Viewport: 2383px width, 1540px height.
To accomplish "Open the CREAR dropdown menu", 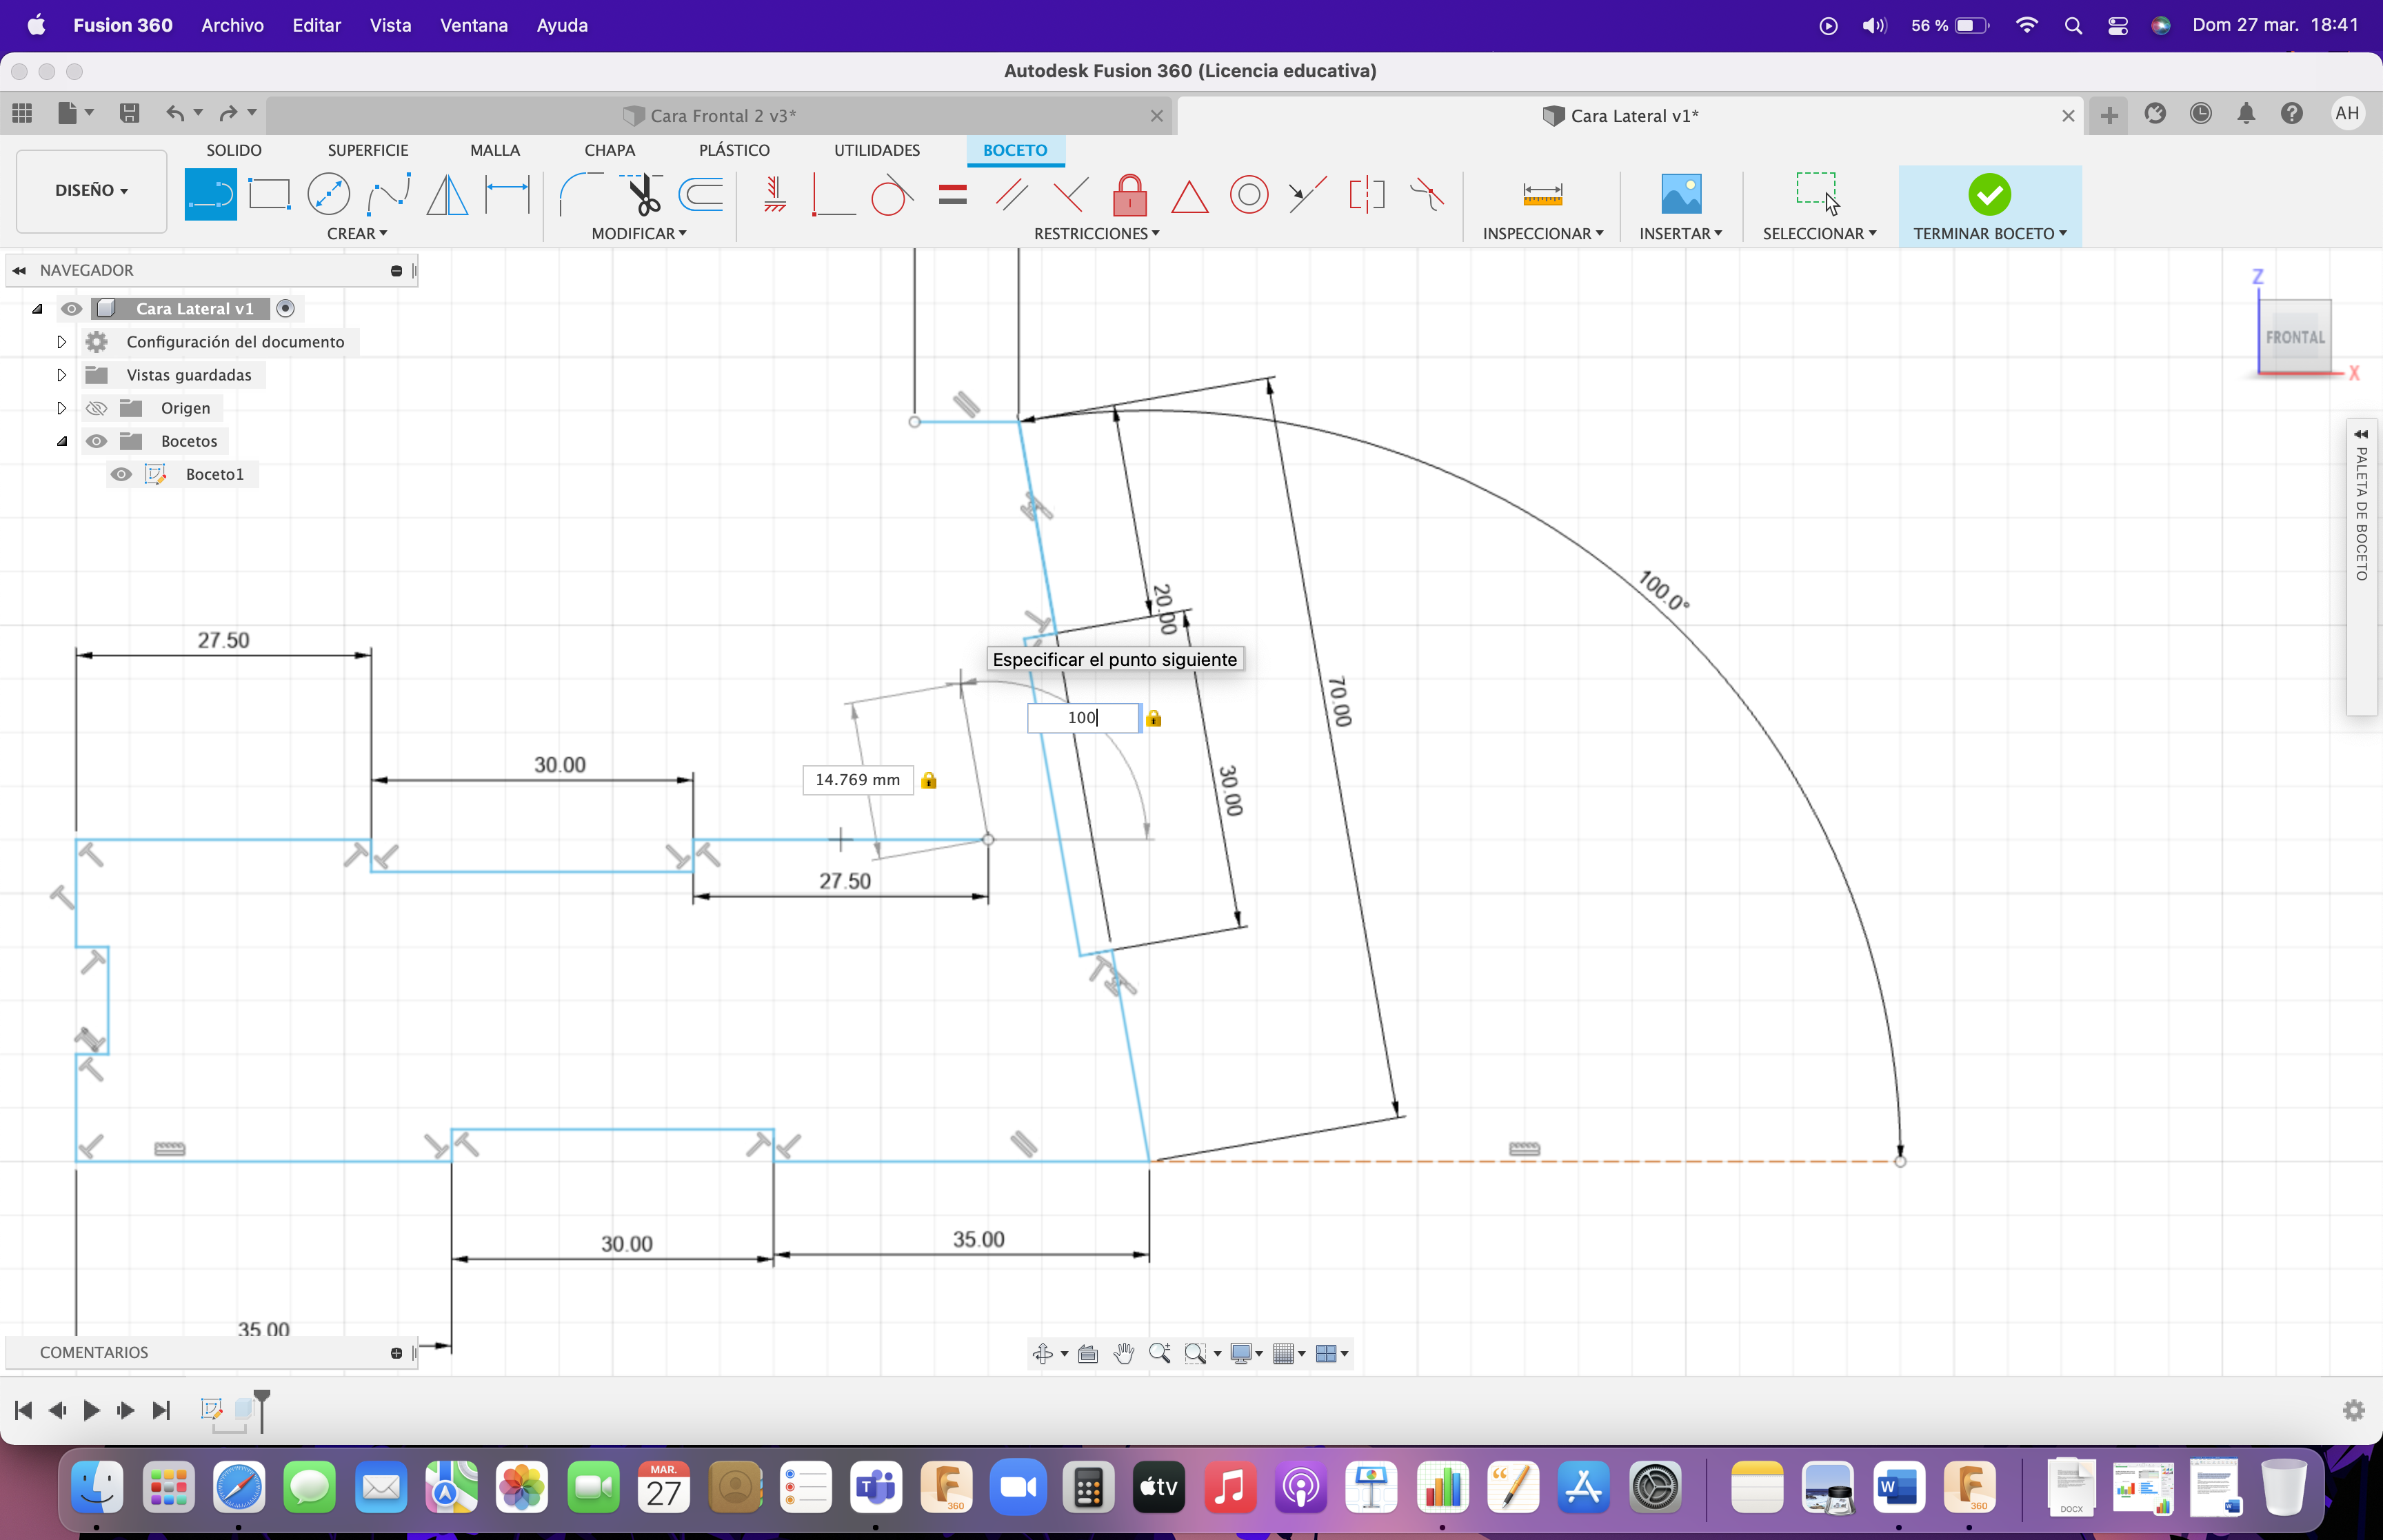I will point(357,233).
